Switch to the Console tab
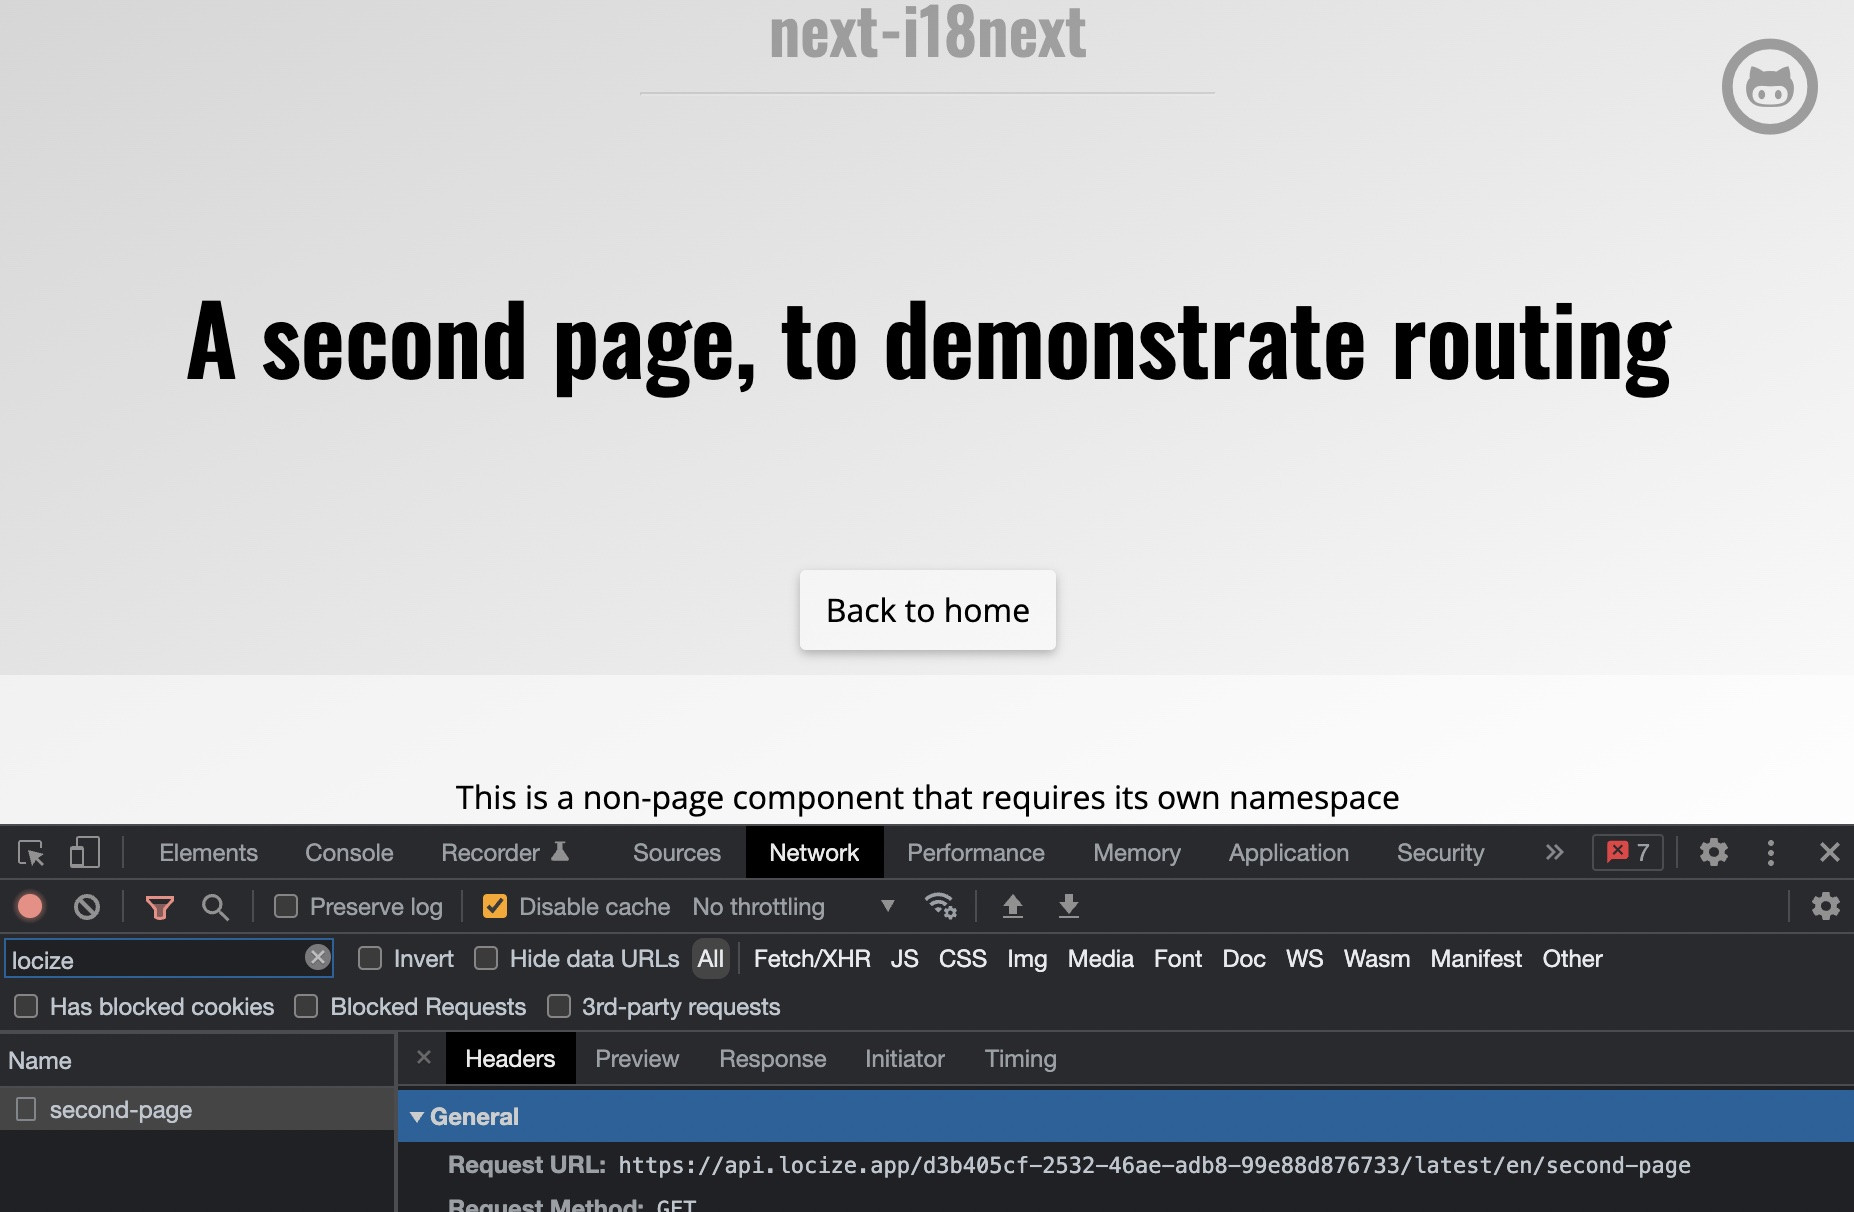1854x1212 pixels. click(x=349, y=853)
